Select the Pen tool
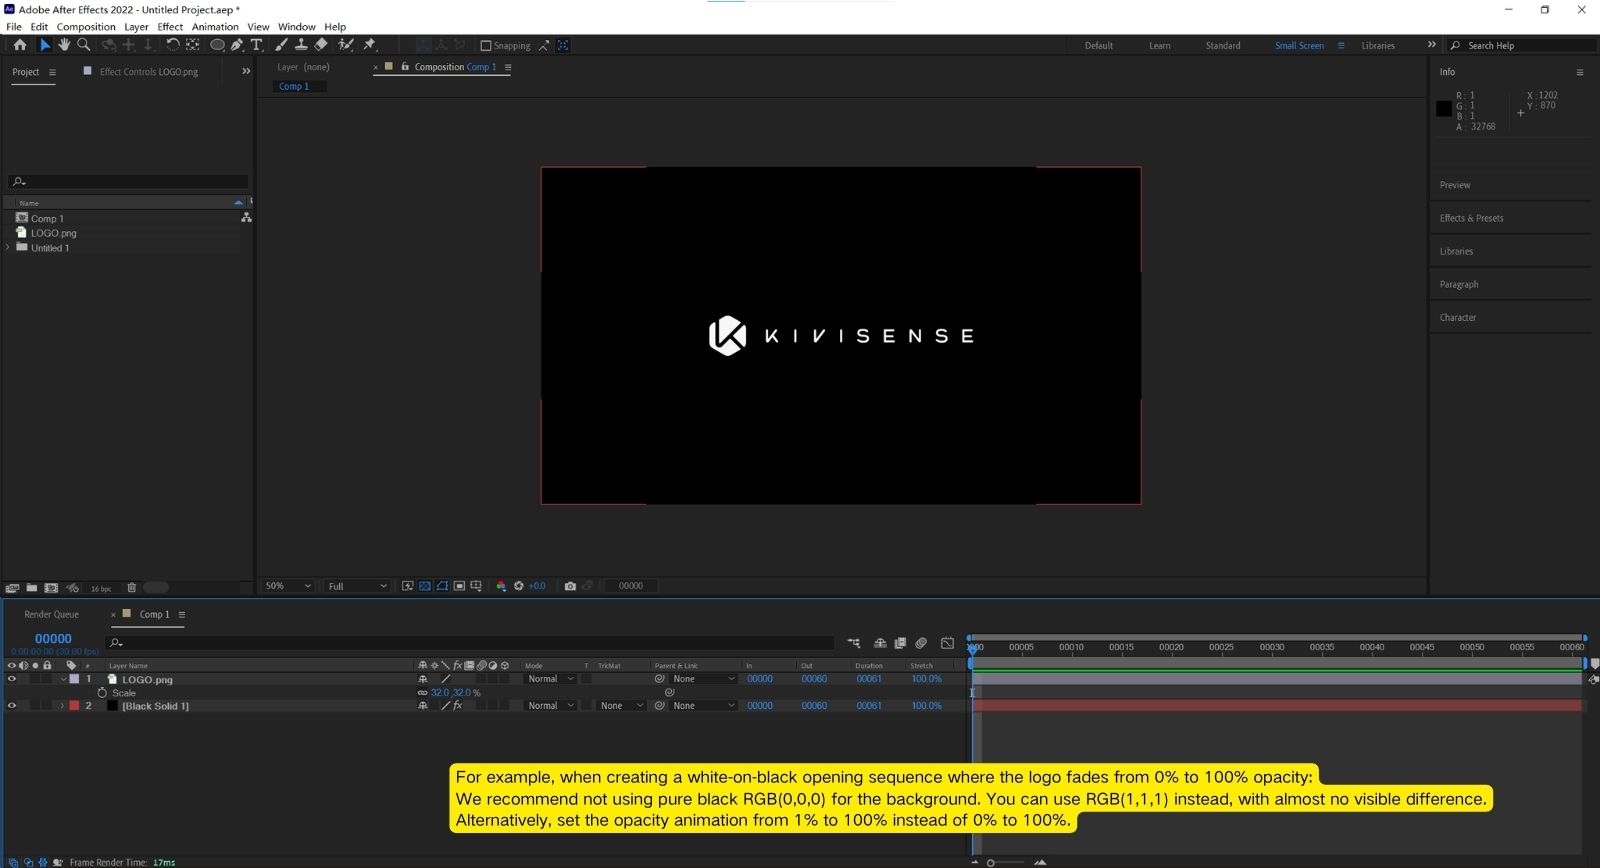1600x868 pixels. click(x=237, y=45)
